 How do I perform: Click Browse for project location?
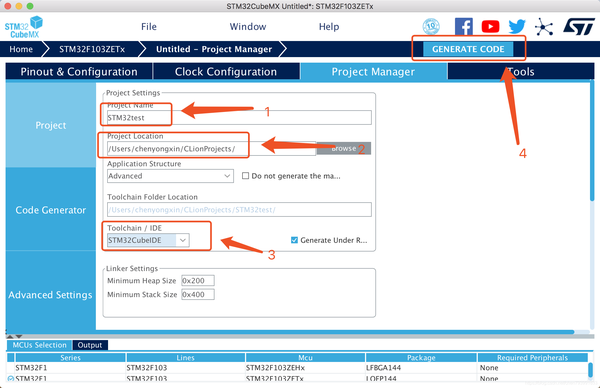[344, 148]
